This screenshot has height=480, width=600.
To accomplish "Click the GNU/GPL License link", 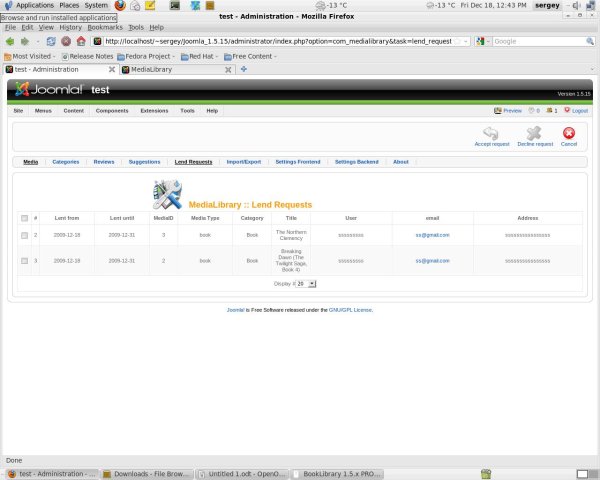I will click(x=350, y=310).
